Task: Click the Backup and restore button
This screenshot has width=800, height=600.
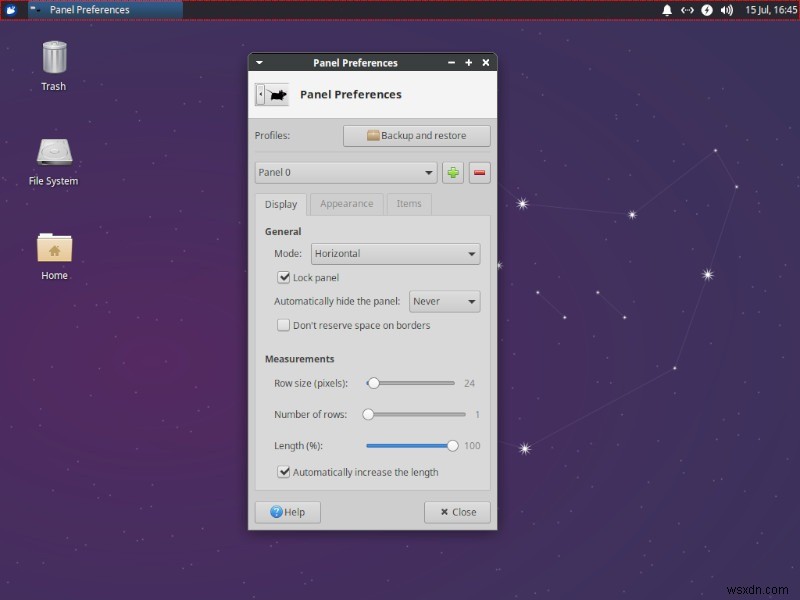Action: tap(416, 135)
